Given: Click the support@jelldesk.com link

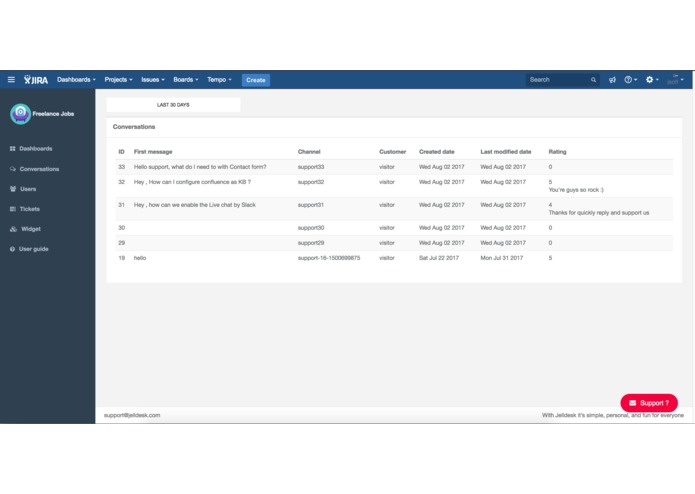Looking at the screenshot, I should tap(132, 416).
